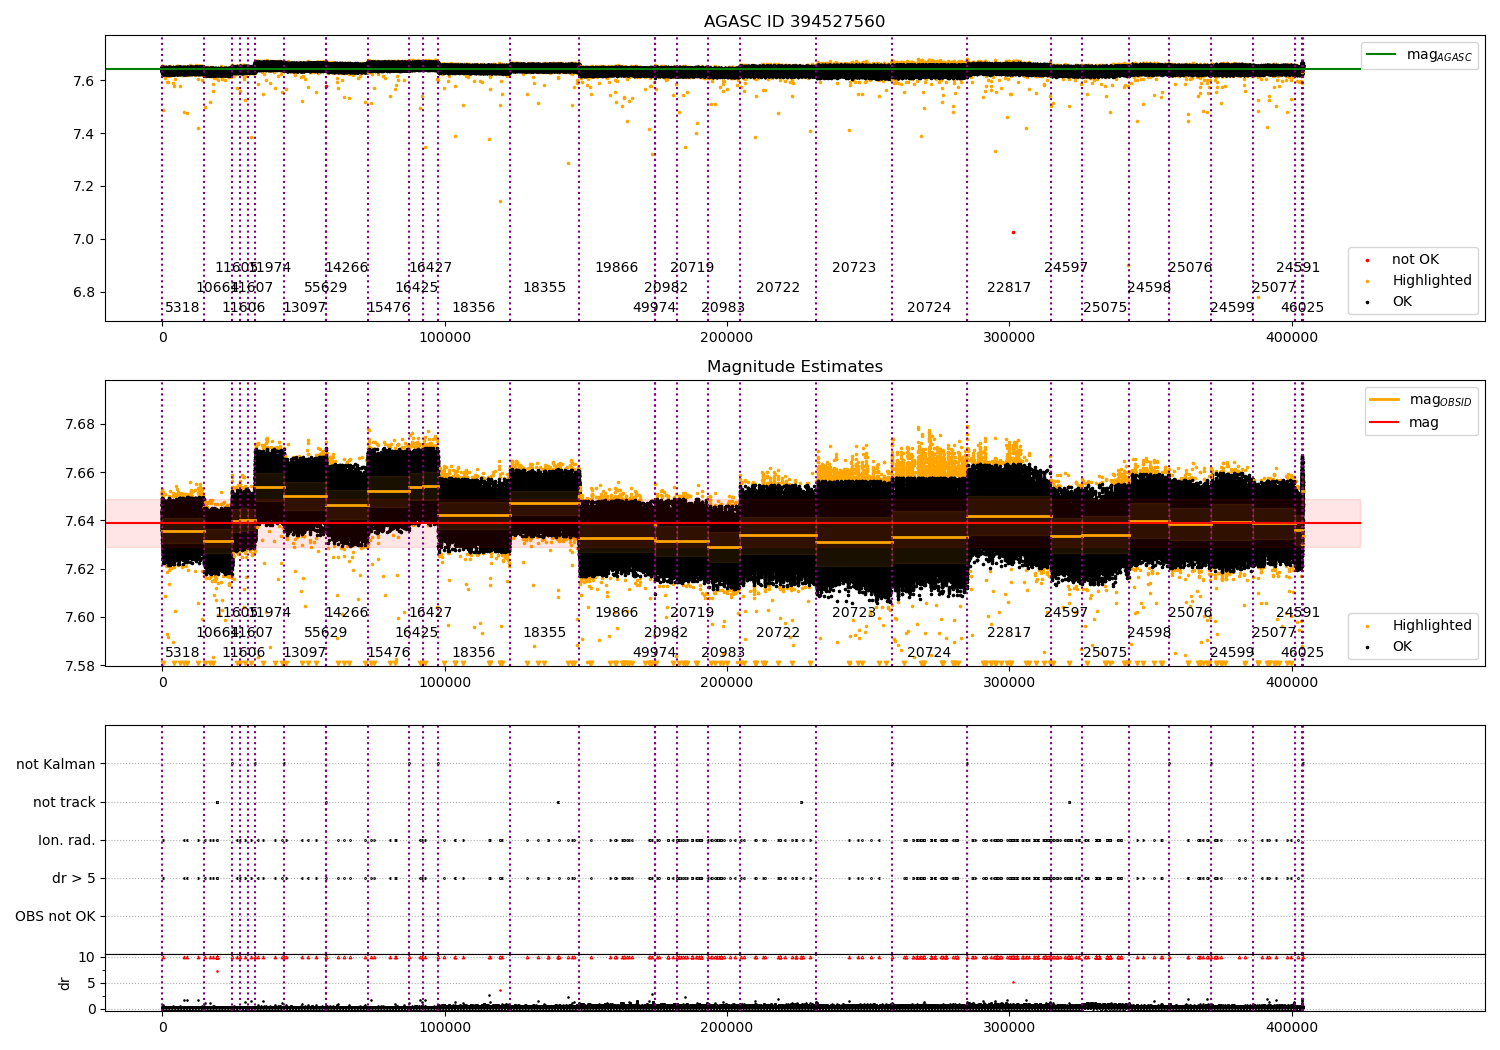
Task: Click the 'not Kalman' axis label
Action: point(56,764)
